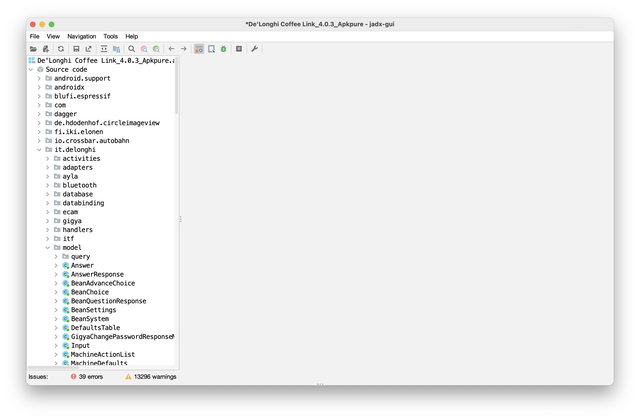Open the View menu
The image size is (640, 420).
53,36
